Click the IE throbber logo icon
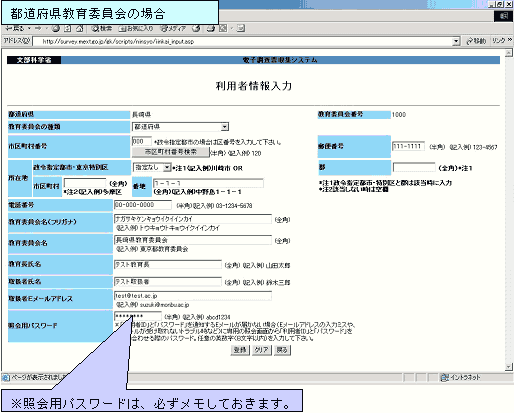 click(x=504, y=16)
